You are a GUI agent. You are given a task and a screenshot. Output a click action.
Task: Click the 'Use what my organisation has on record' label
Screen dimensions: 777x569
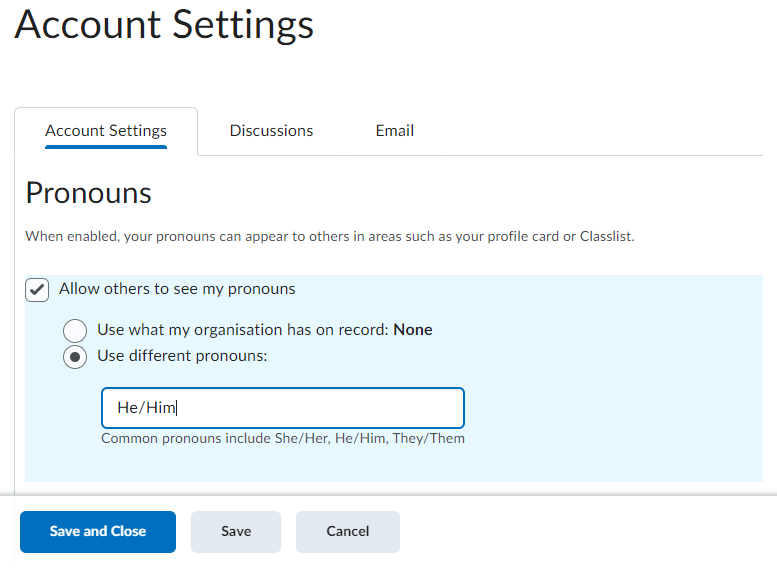pyautogui.click(x=243, y=329)
